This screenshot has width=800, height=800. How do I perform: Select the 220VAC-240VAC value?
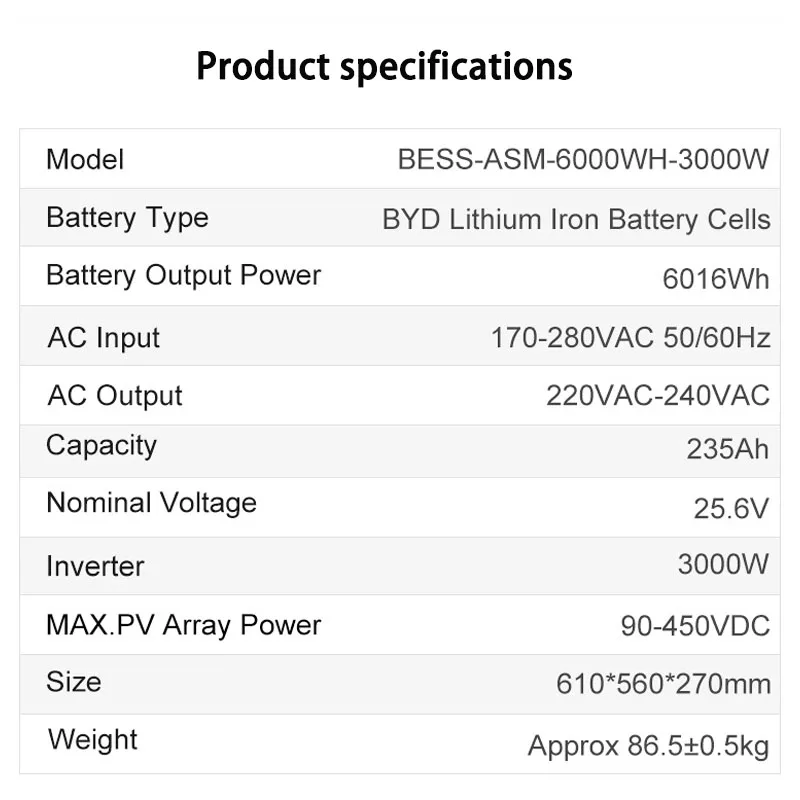(x=657, y=396)
